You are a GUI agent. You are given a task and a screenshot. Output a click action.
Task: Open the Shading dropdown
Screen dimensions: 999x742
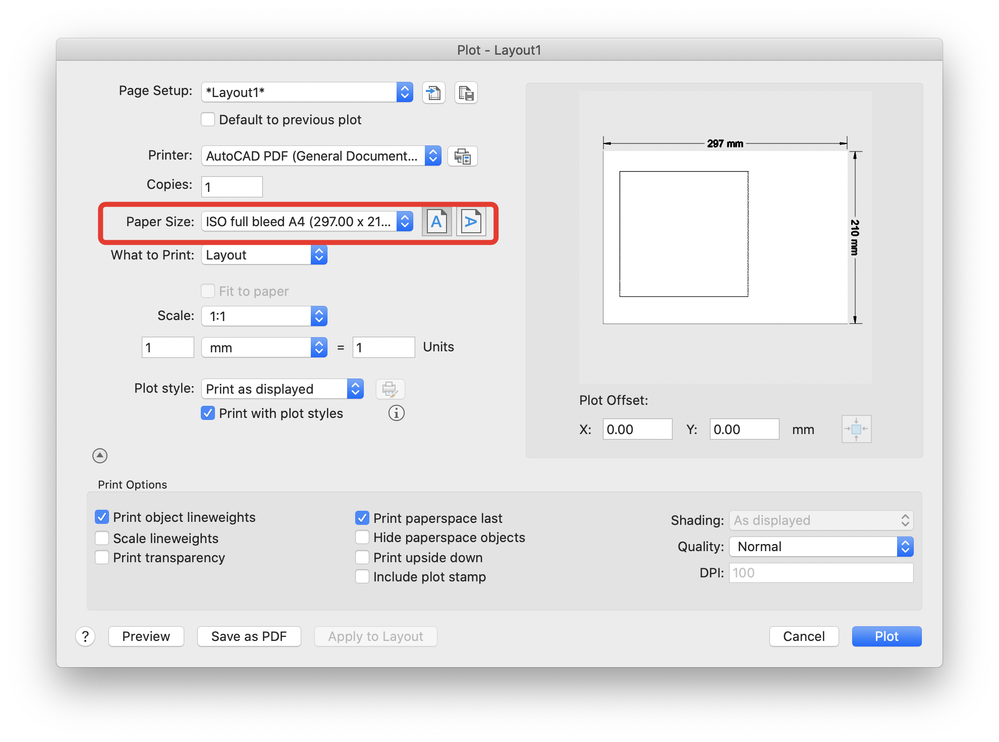click(821, 520)
